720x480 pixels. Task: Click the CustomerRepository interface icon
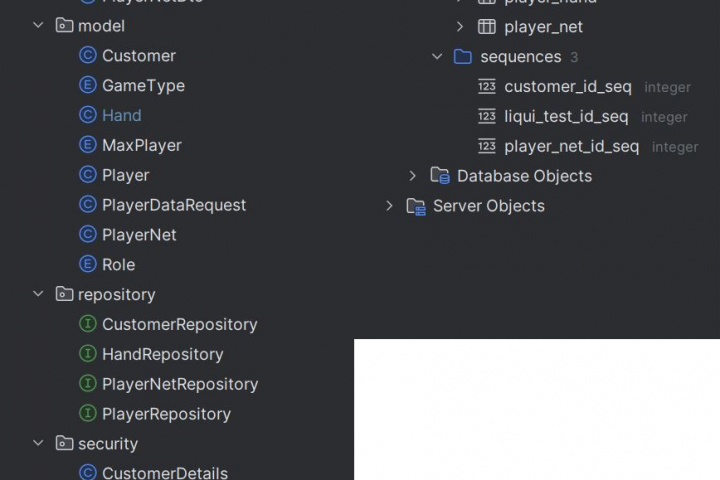point(88,324)
